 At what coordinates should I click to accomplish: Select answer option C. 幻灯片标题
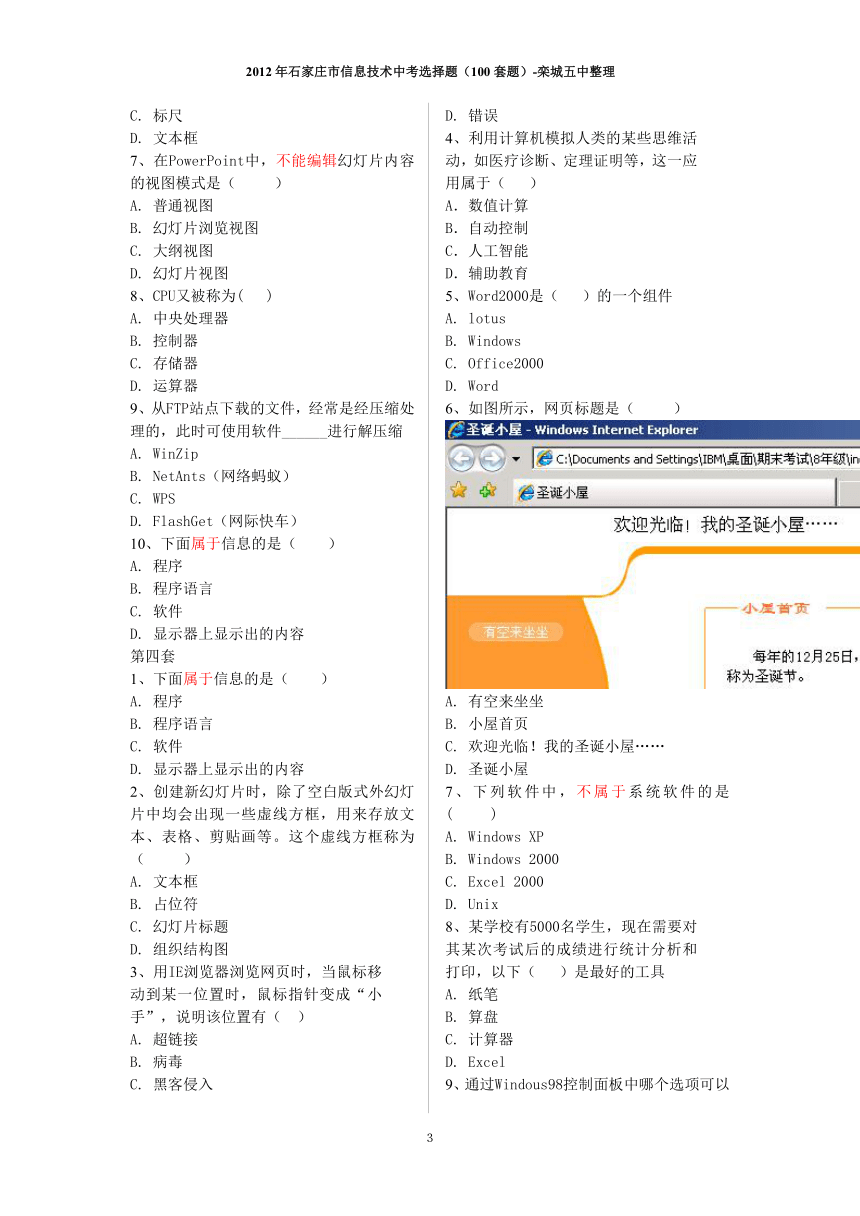179,926
